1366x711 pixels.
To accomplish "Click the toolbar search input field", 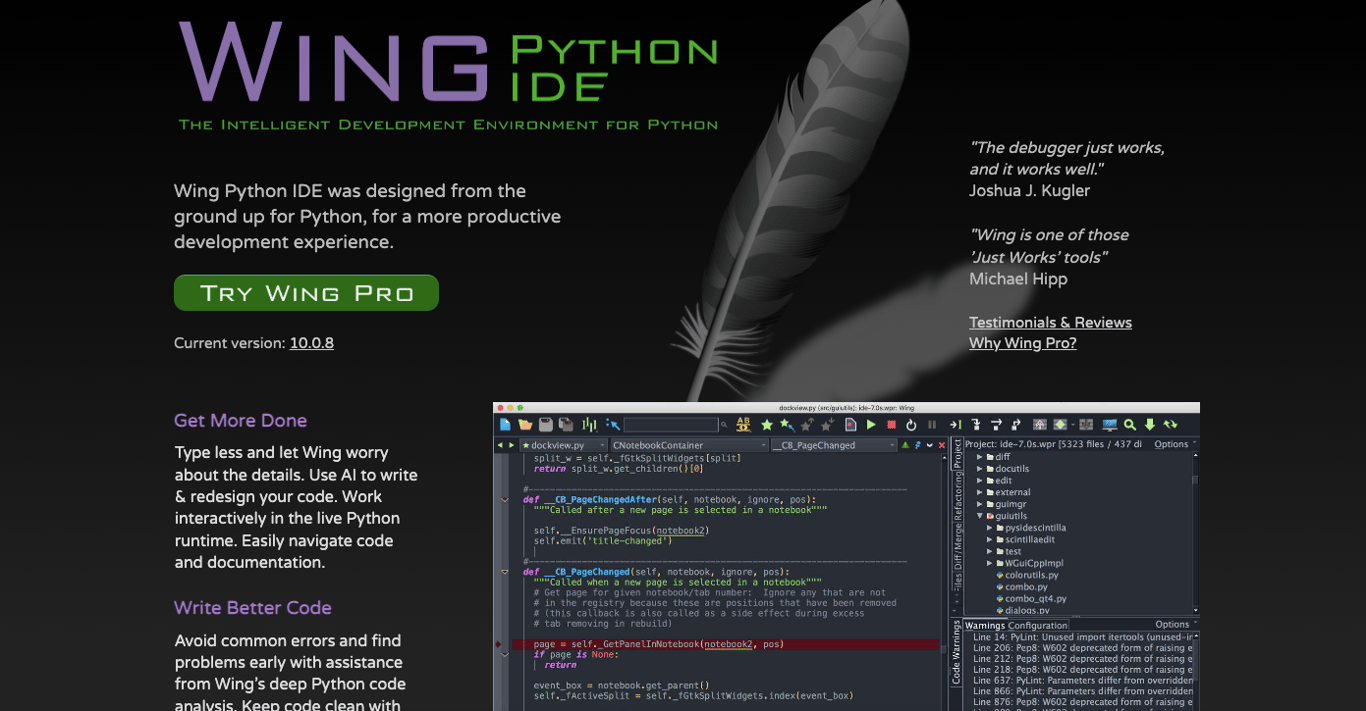I will coord(671,425).
